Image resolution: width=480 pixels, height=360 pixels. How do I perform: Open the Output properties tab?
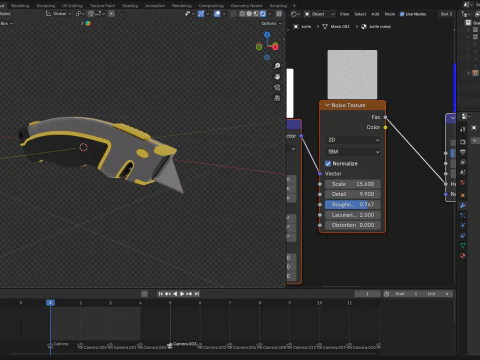(x=463, y=152)
